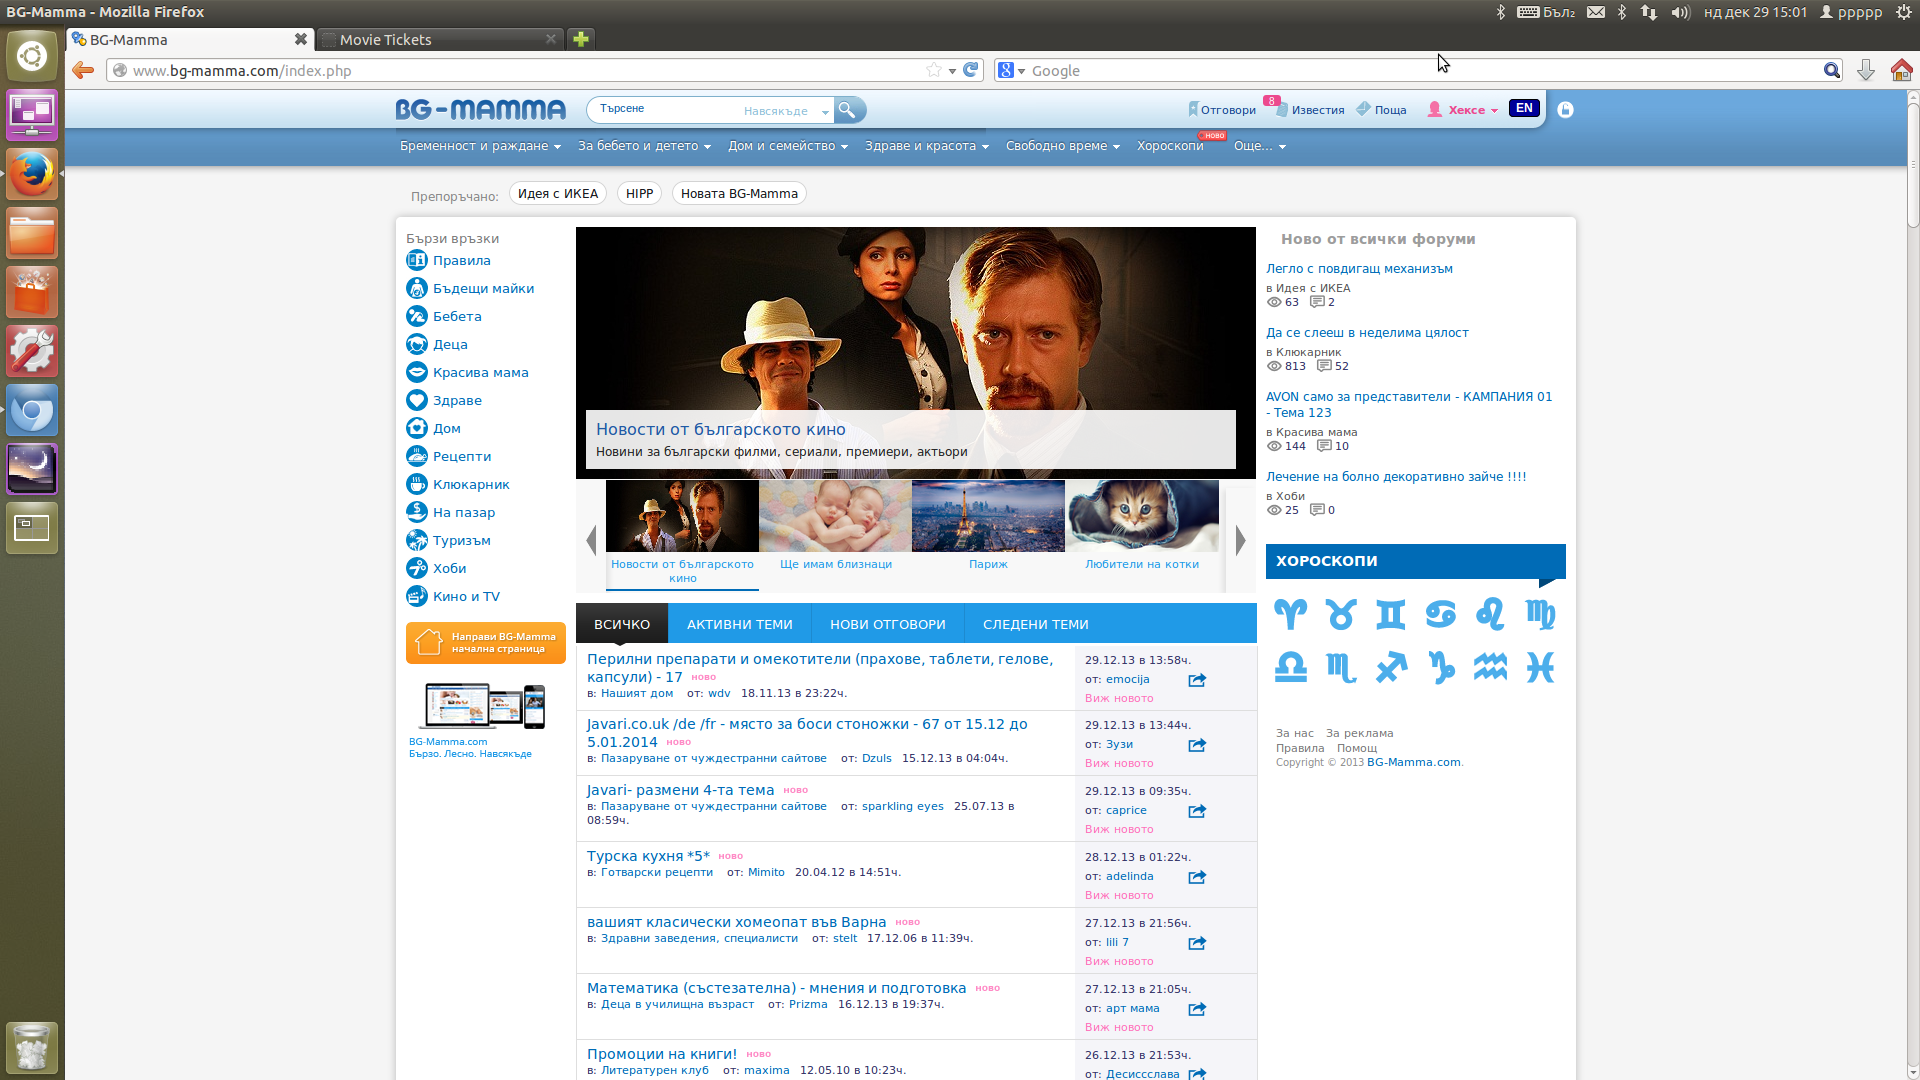The width and height of the screenshot is (1920, 1080).
Task: Open the Leo horoscope sign icon
Action: [1490, 614]
